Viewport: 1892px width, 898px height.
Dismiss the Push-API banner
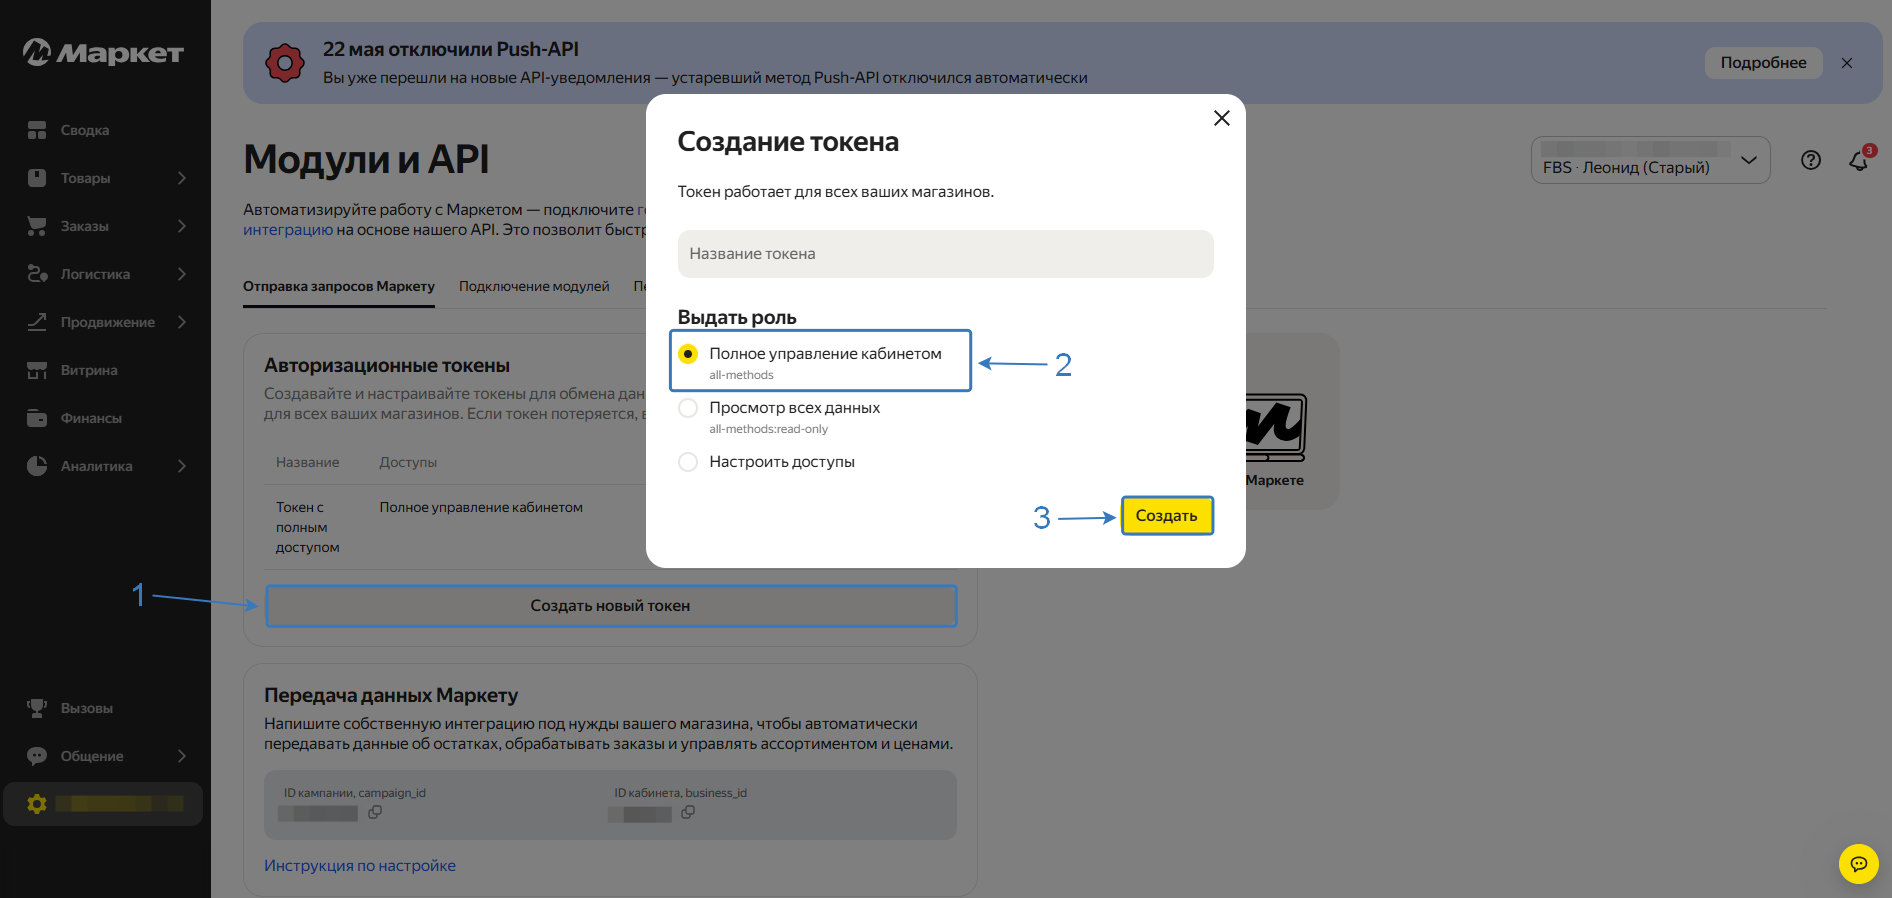[1847, 63]
